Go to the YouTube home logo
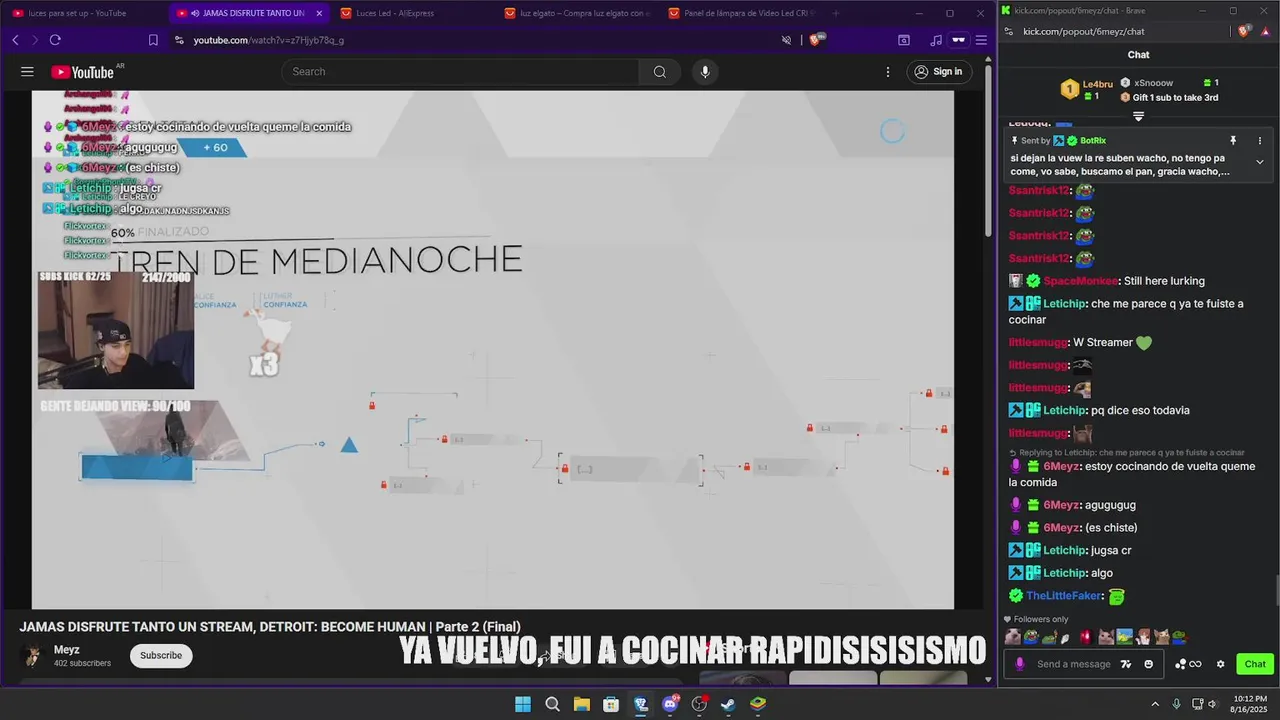Viewport: 1280px width, 720px height. (x=83, y=72)
